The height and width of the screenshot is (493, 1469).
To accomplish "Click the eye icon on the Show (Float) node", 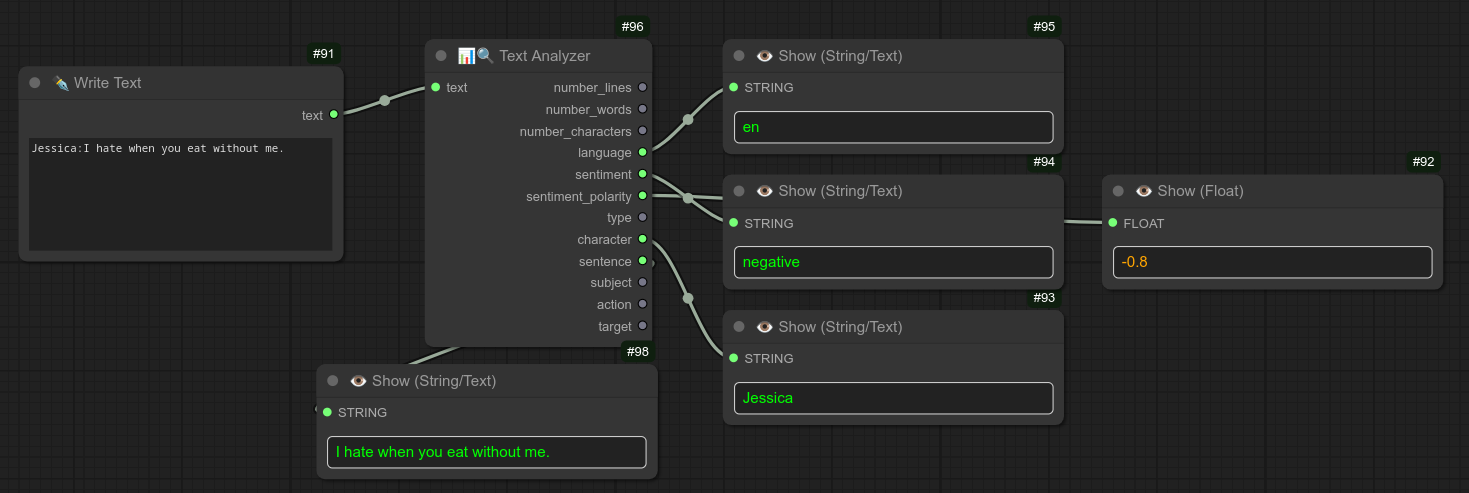I will (1144, 191).
